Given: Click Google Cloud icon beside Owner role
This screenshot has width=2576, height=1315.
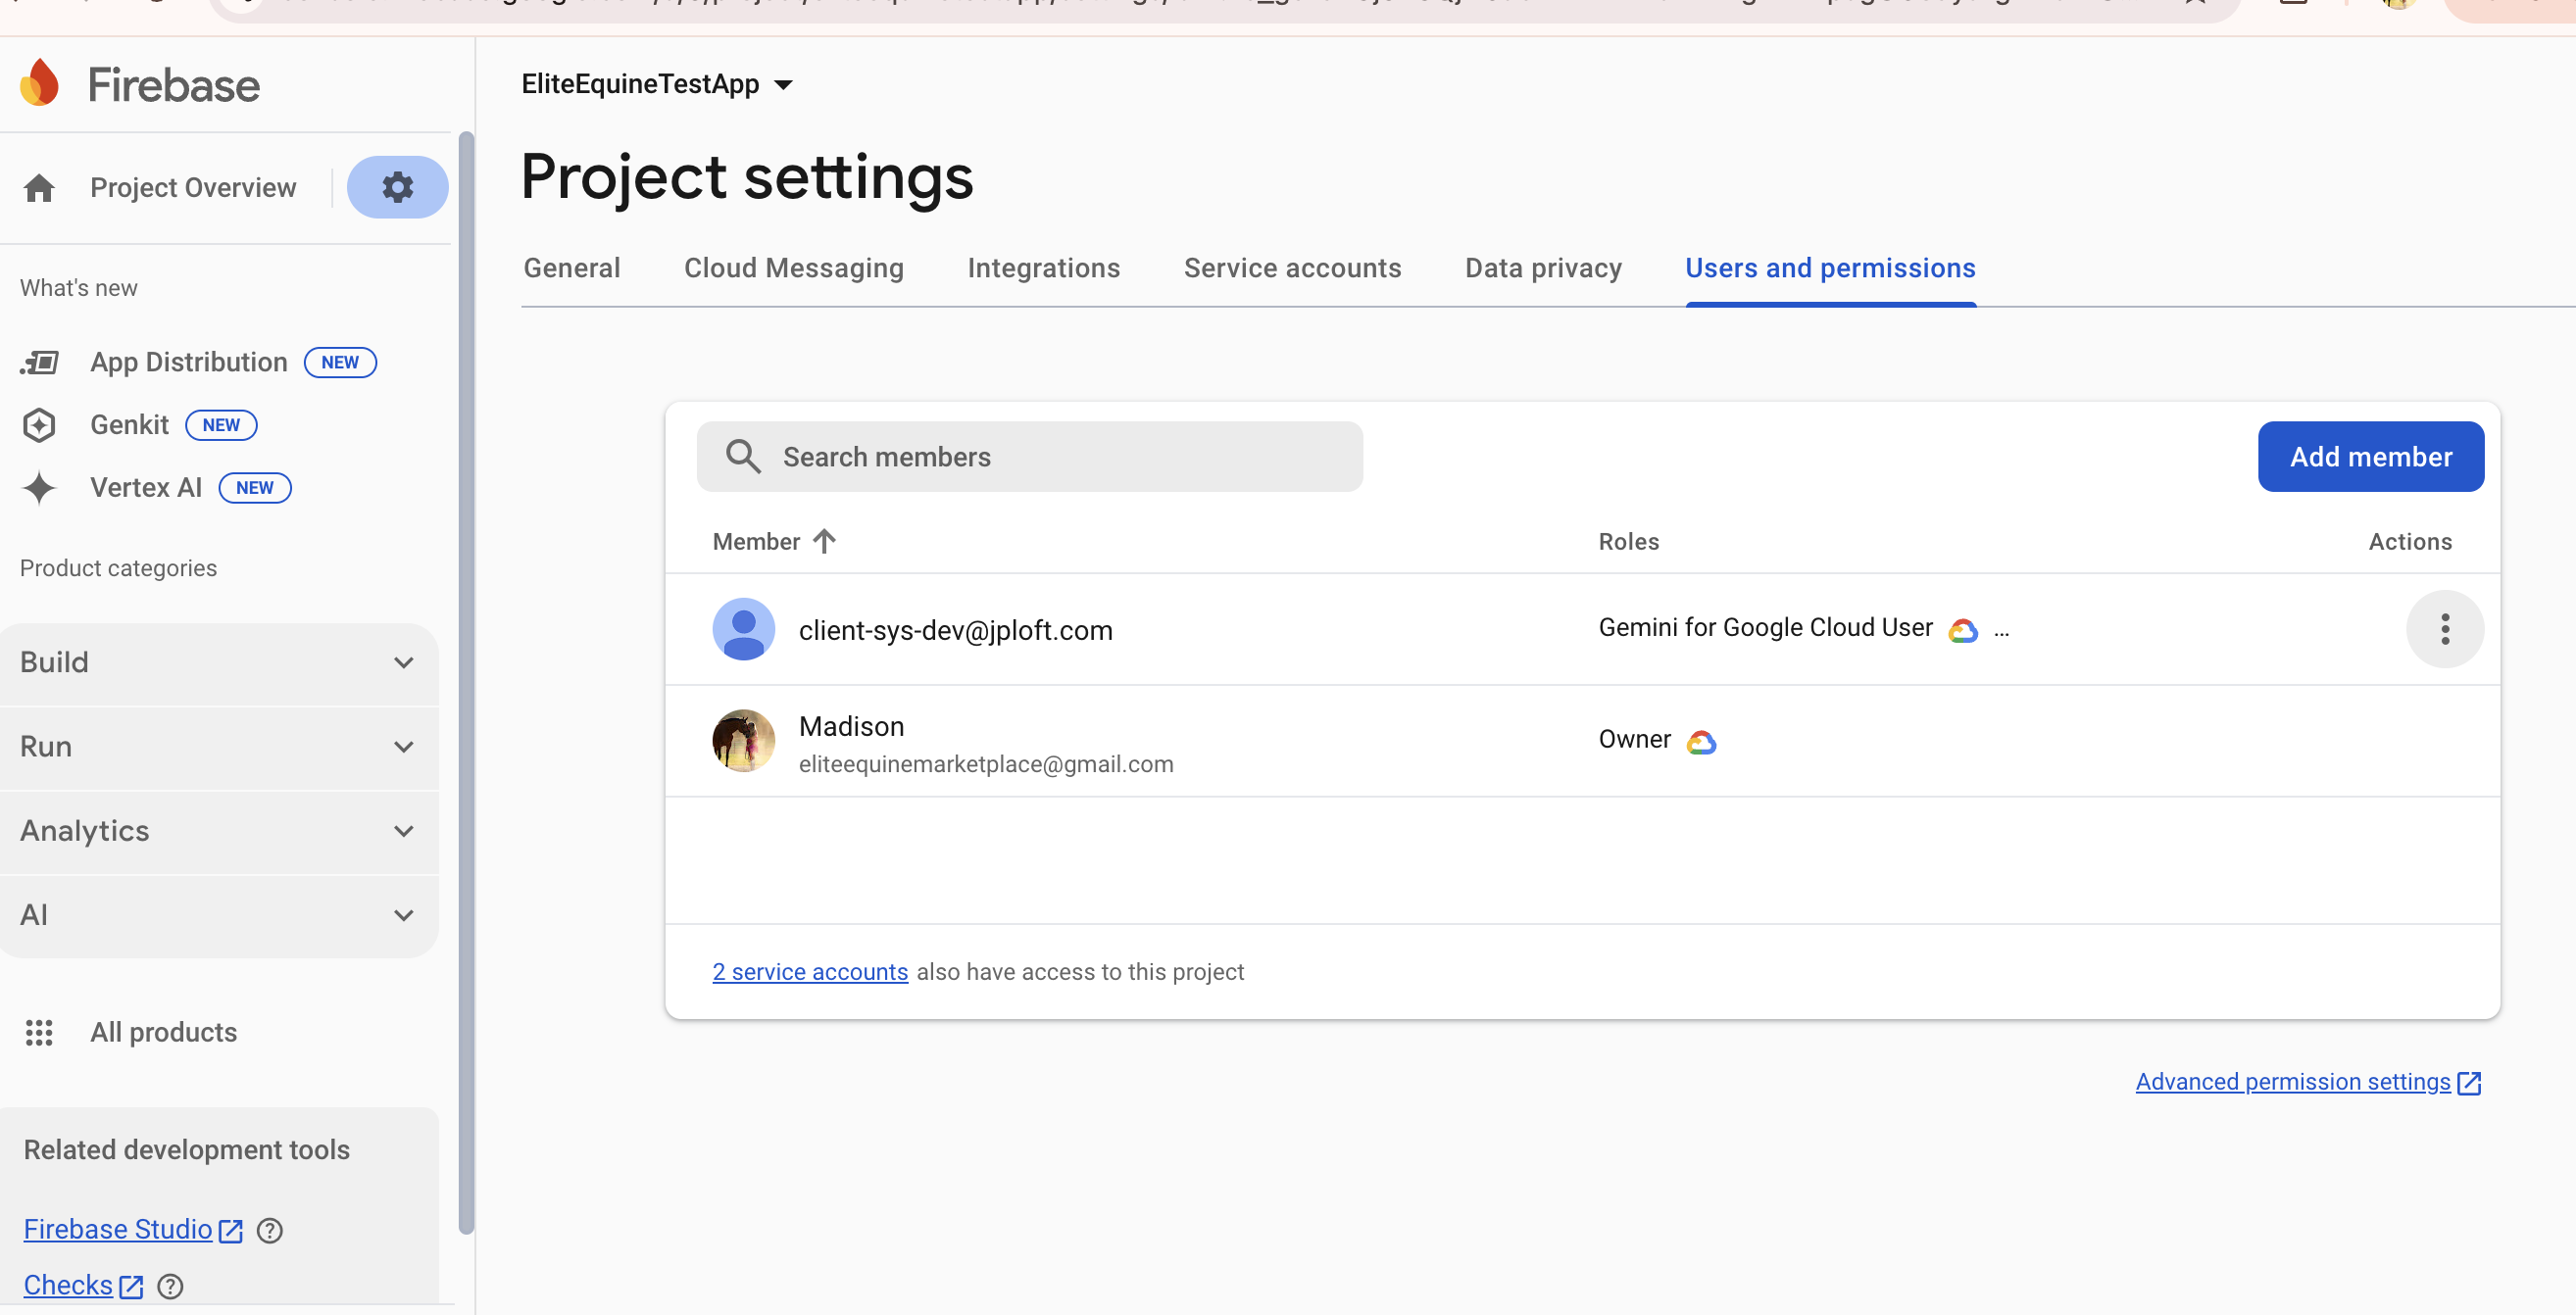Looking at the screenshot, I should pyautogui.click(x=1701, y=741).
